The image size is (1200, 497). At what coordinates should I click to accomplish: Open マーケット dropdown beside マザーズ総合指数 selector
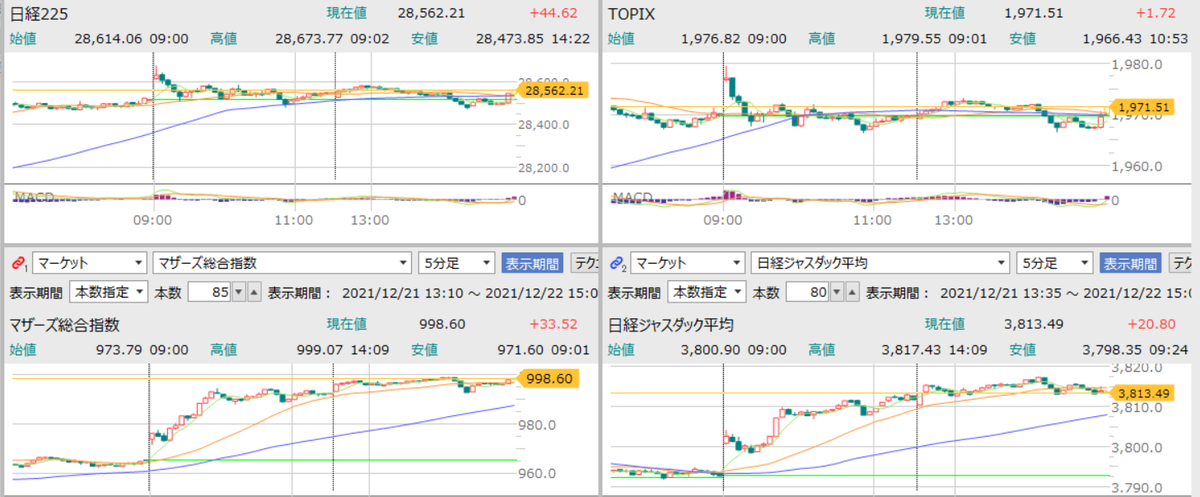89,263
